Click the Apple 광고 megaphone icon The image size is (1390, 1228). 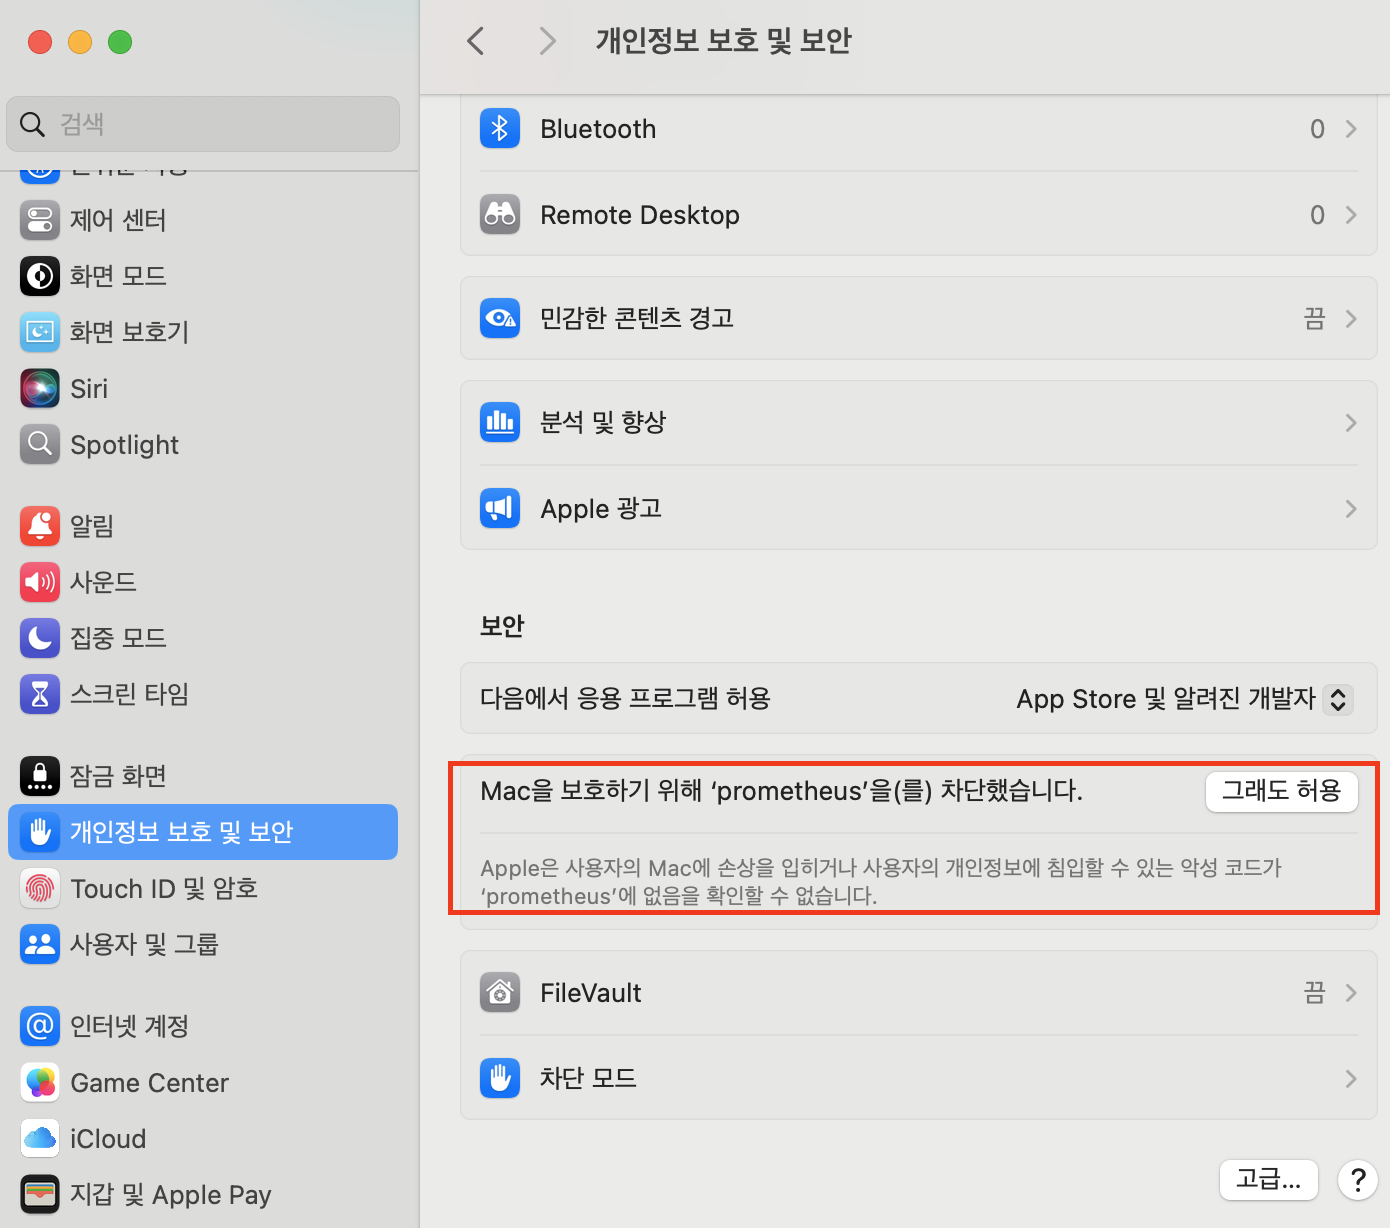(500, 508)
